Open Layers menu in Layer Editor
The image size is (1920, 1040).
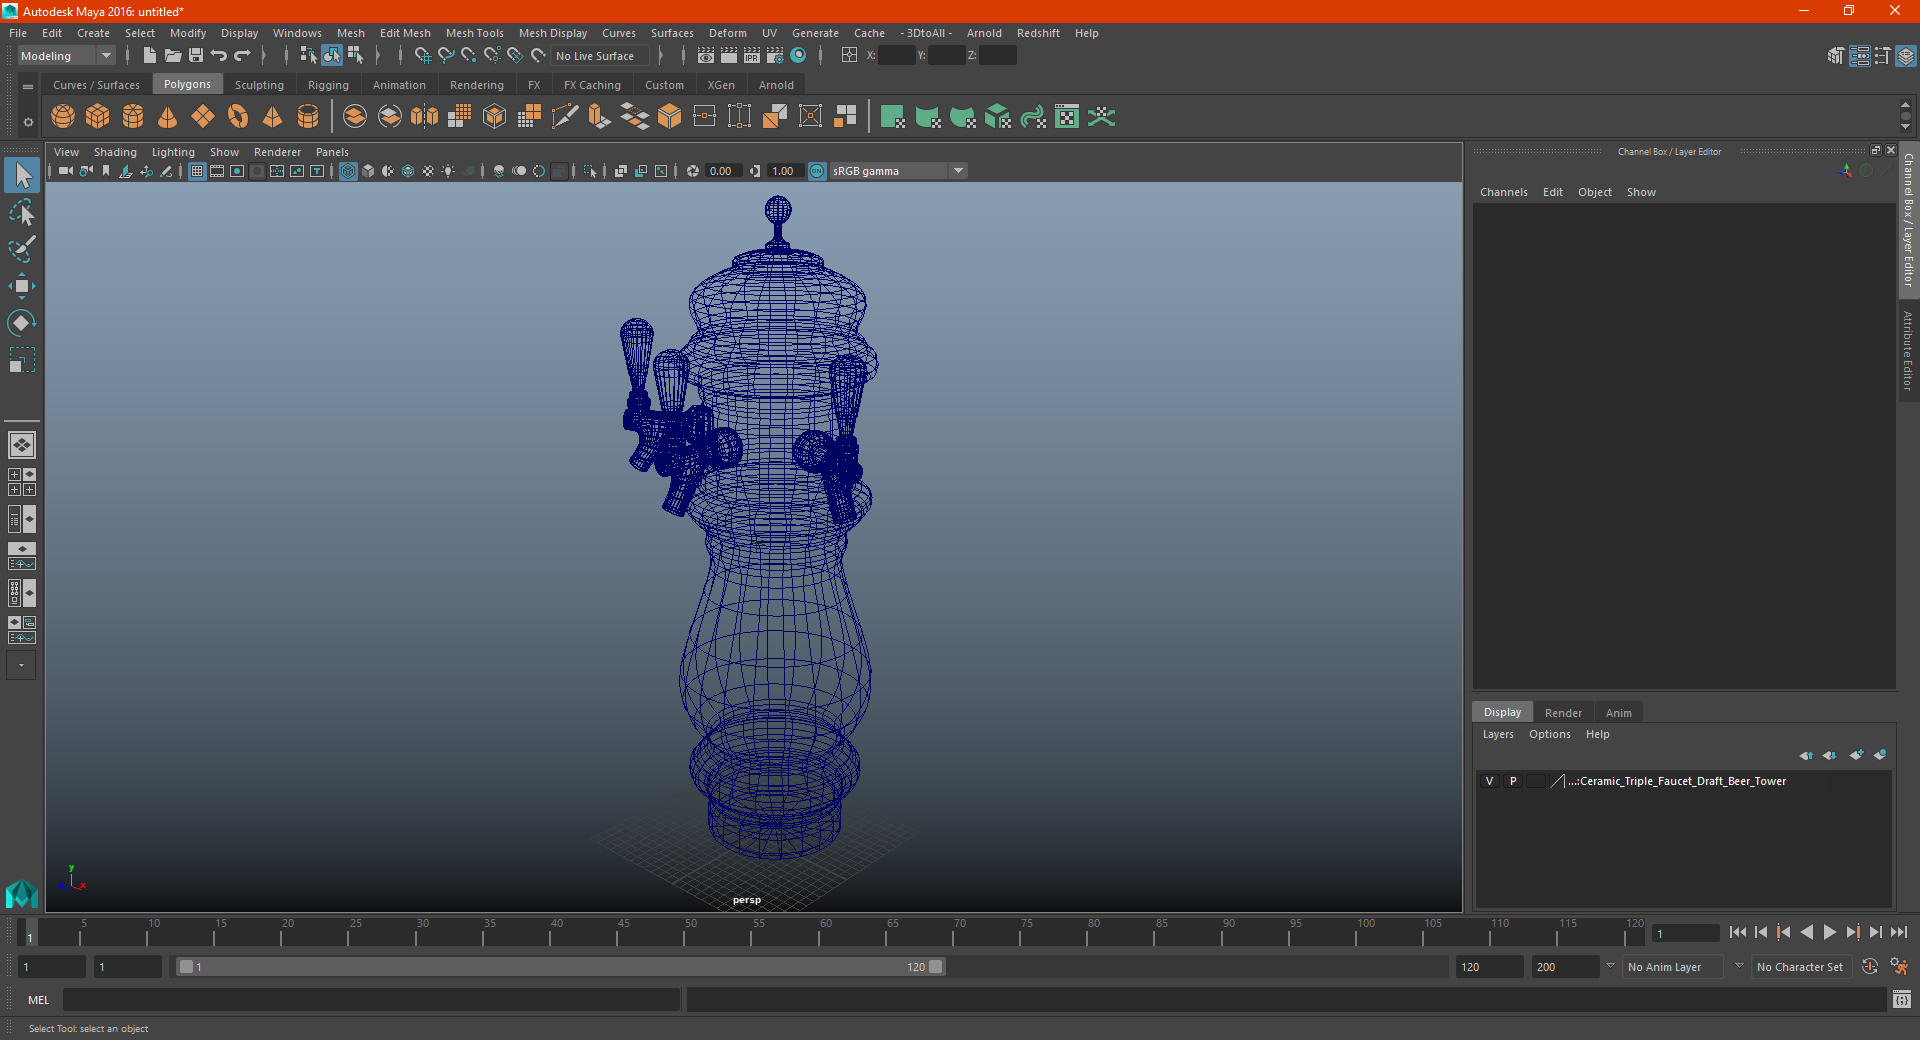pos(1497,734)
